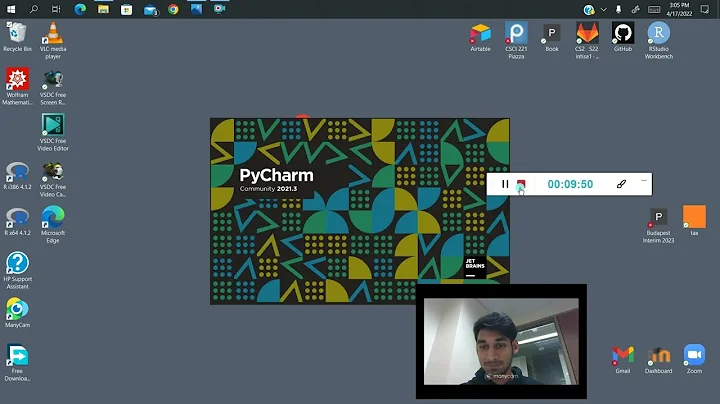Click the ManyCam webcam preview window
The height and width of the screenshot is (404, 720).
tap(501, 340)
